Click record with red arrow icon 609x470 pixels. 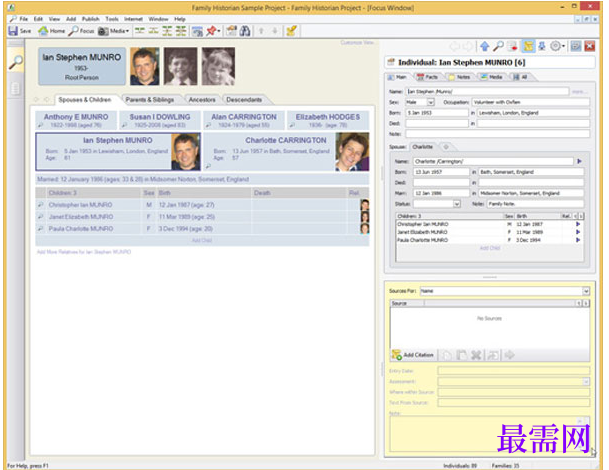pyautogui.click(x=513, y=46)
